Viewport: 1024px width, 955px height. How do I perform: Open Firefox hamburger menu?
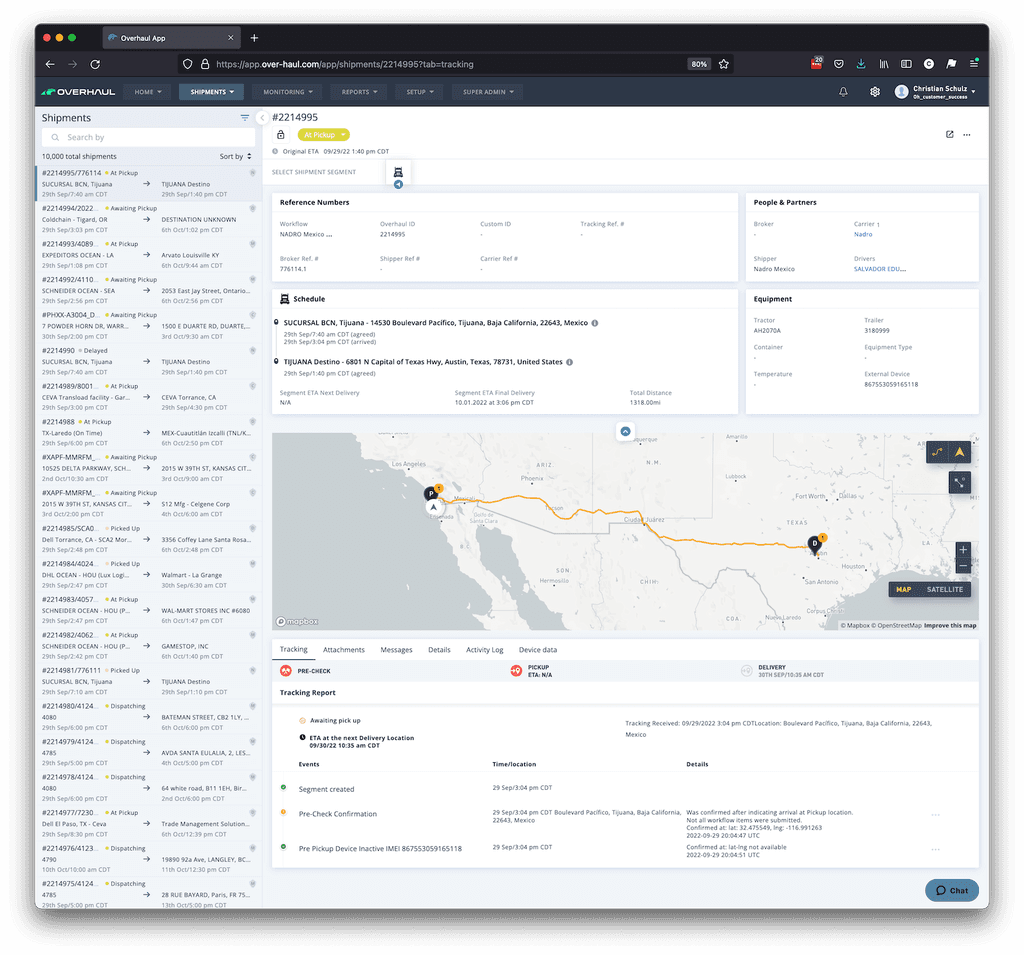pyautogui.click(x=974, y=64)
